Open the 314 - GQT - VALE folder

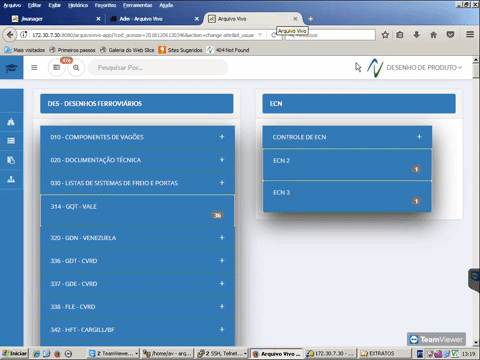(x=137, y=211)
